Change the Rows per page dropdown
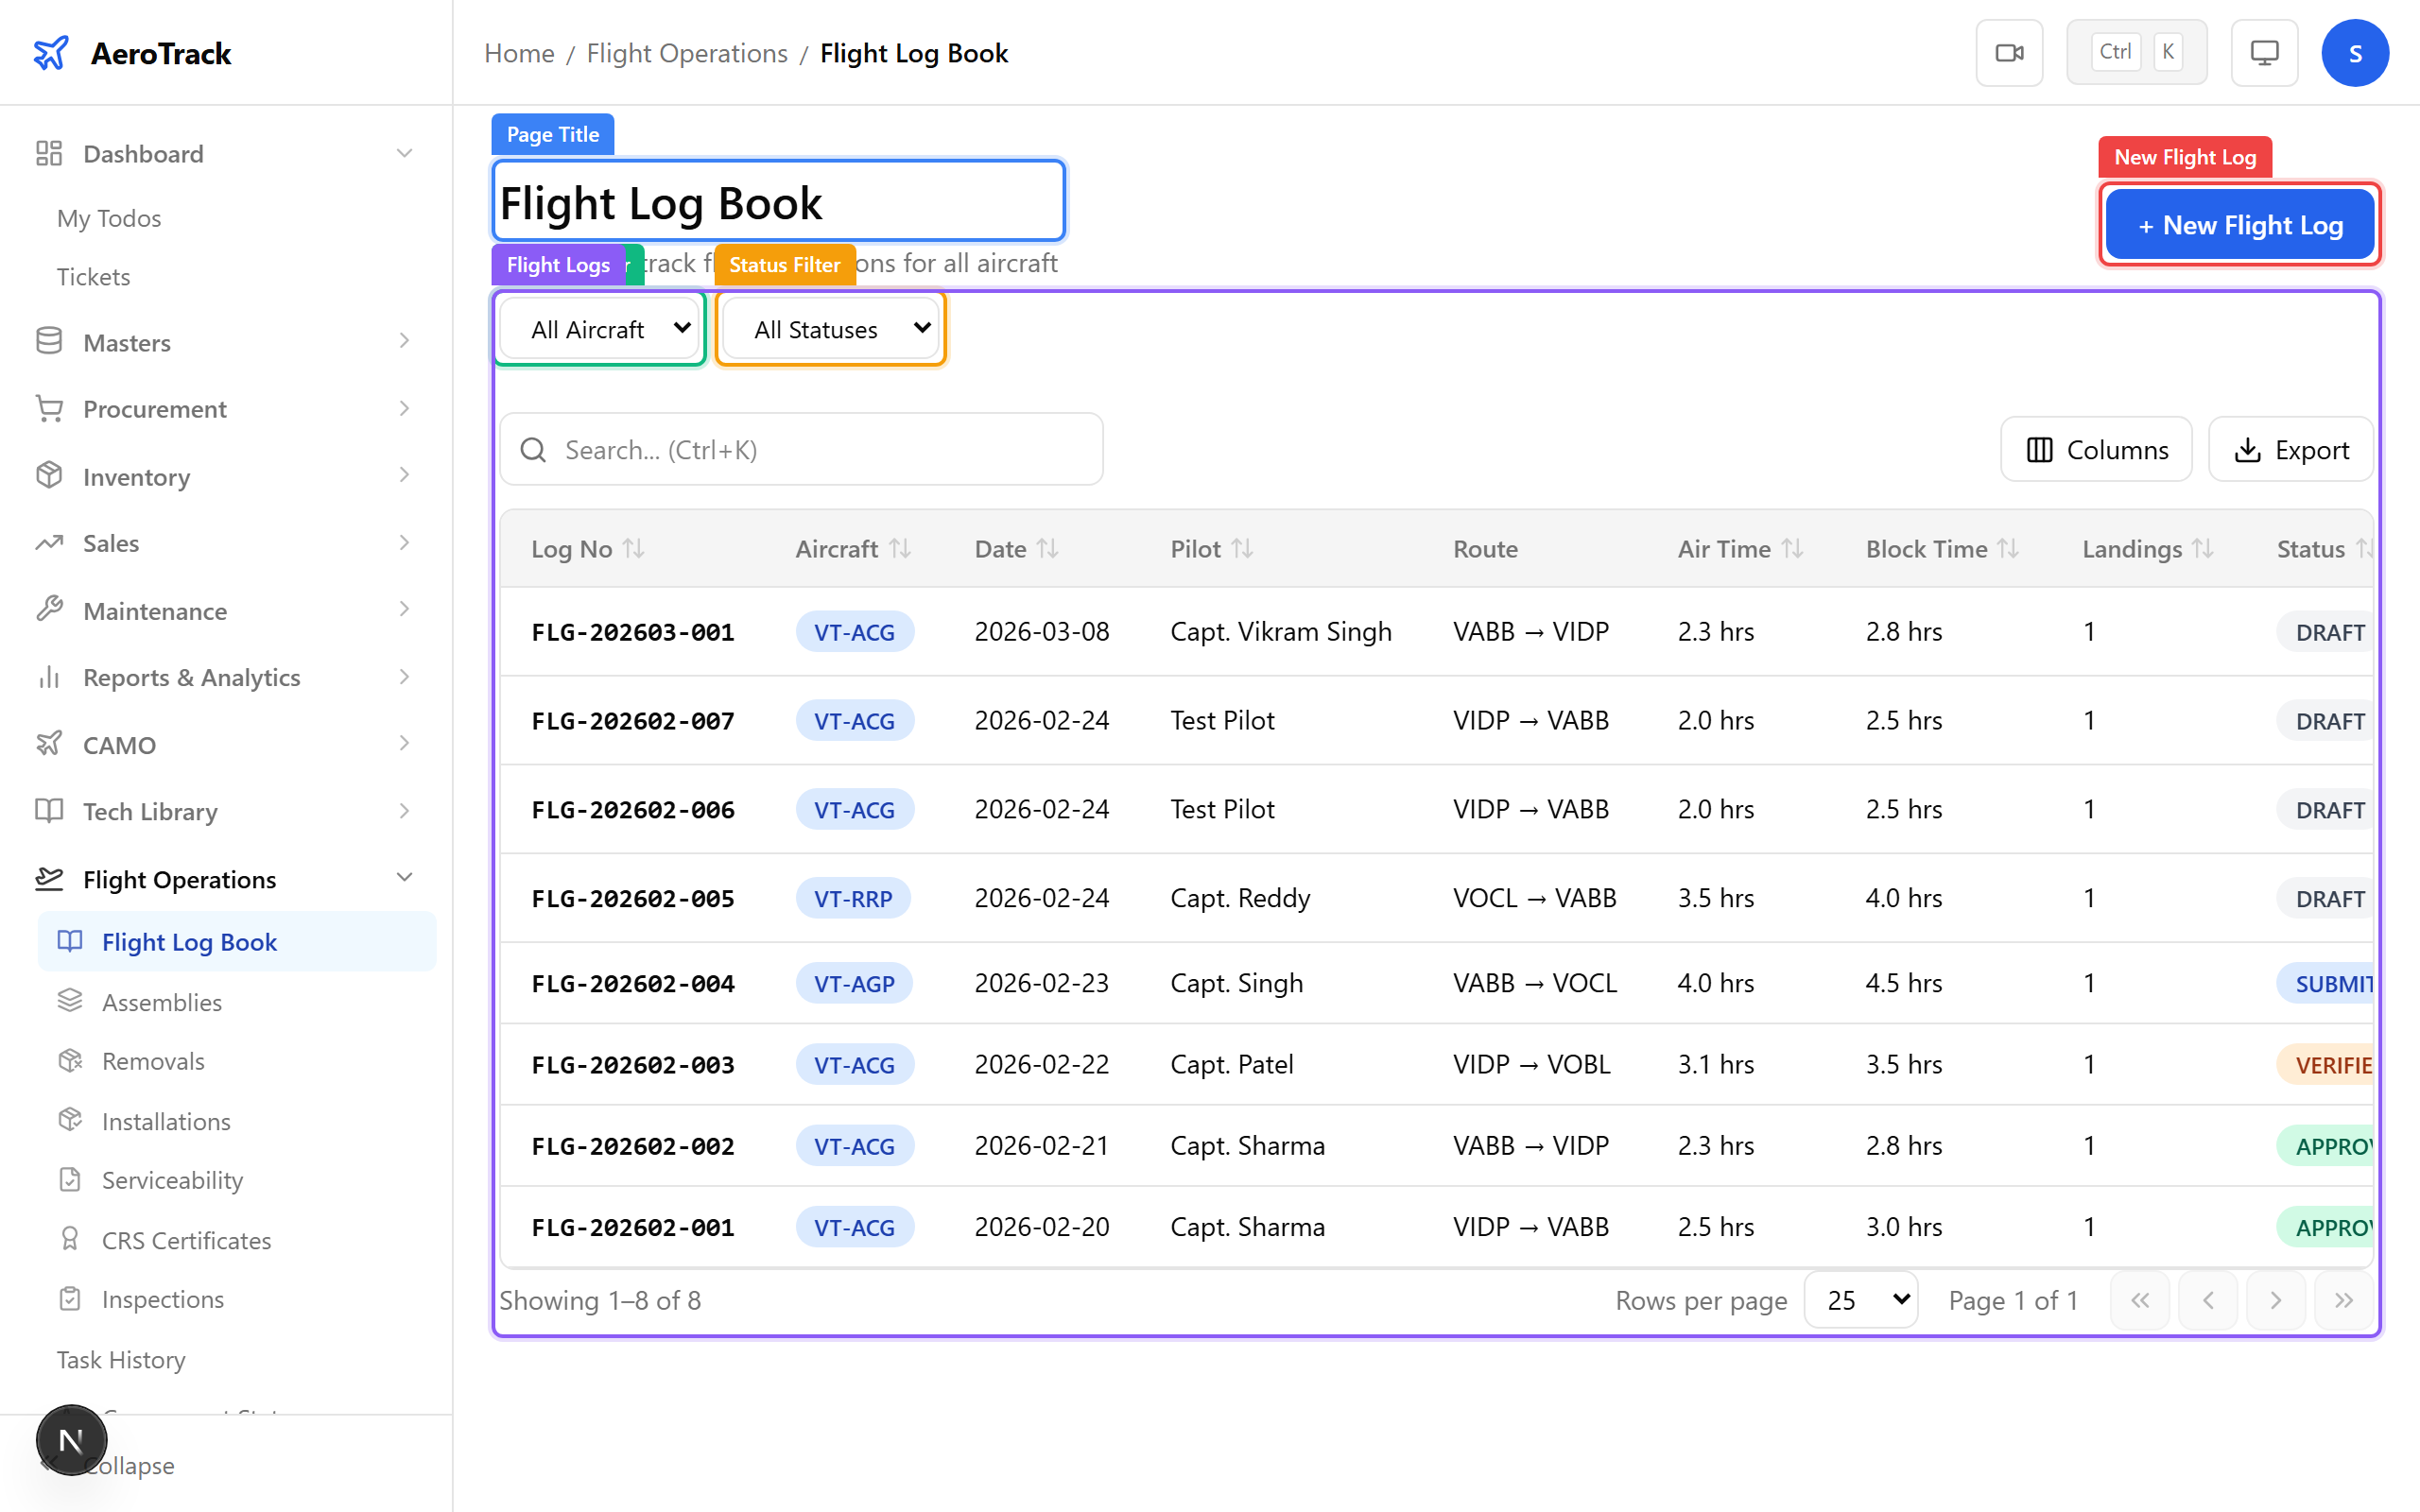The height and width of the screenshot is (1512, 2420). coord(1859,1299)
